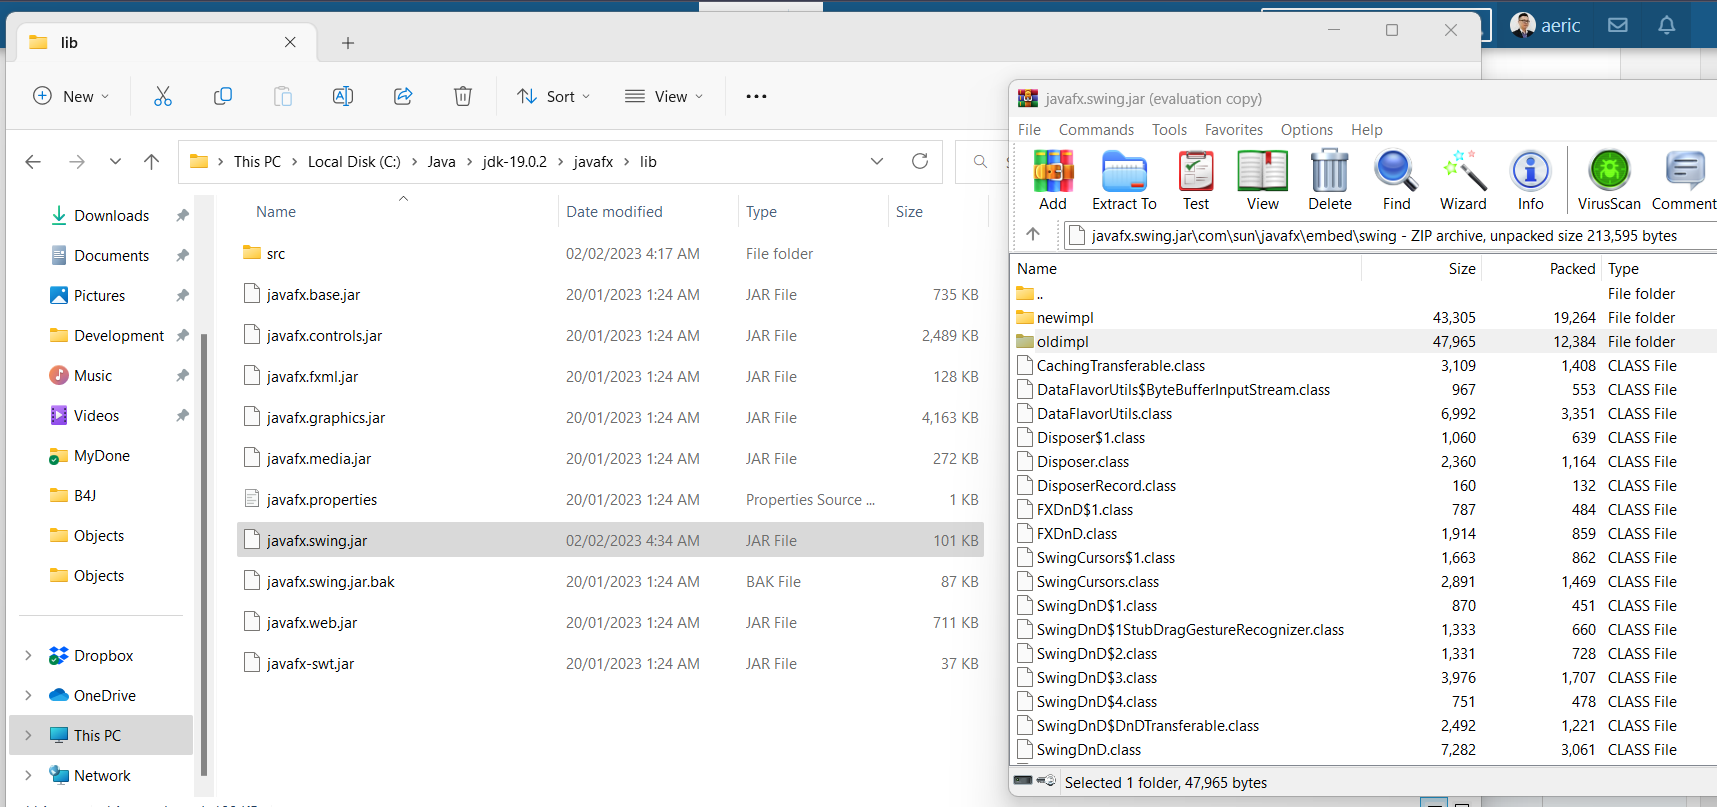Expand recent locations chevron in Explorer

point(115,161)
